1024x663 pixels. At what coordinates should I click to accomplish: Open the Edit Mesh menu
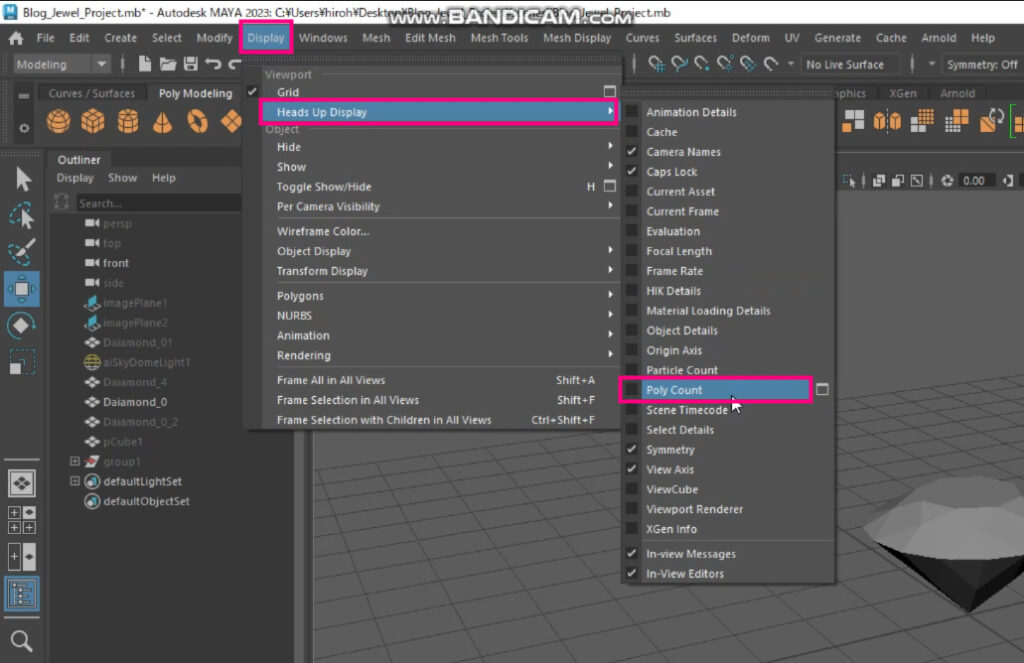pos(430,38)
